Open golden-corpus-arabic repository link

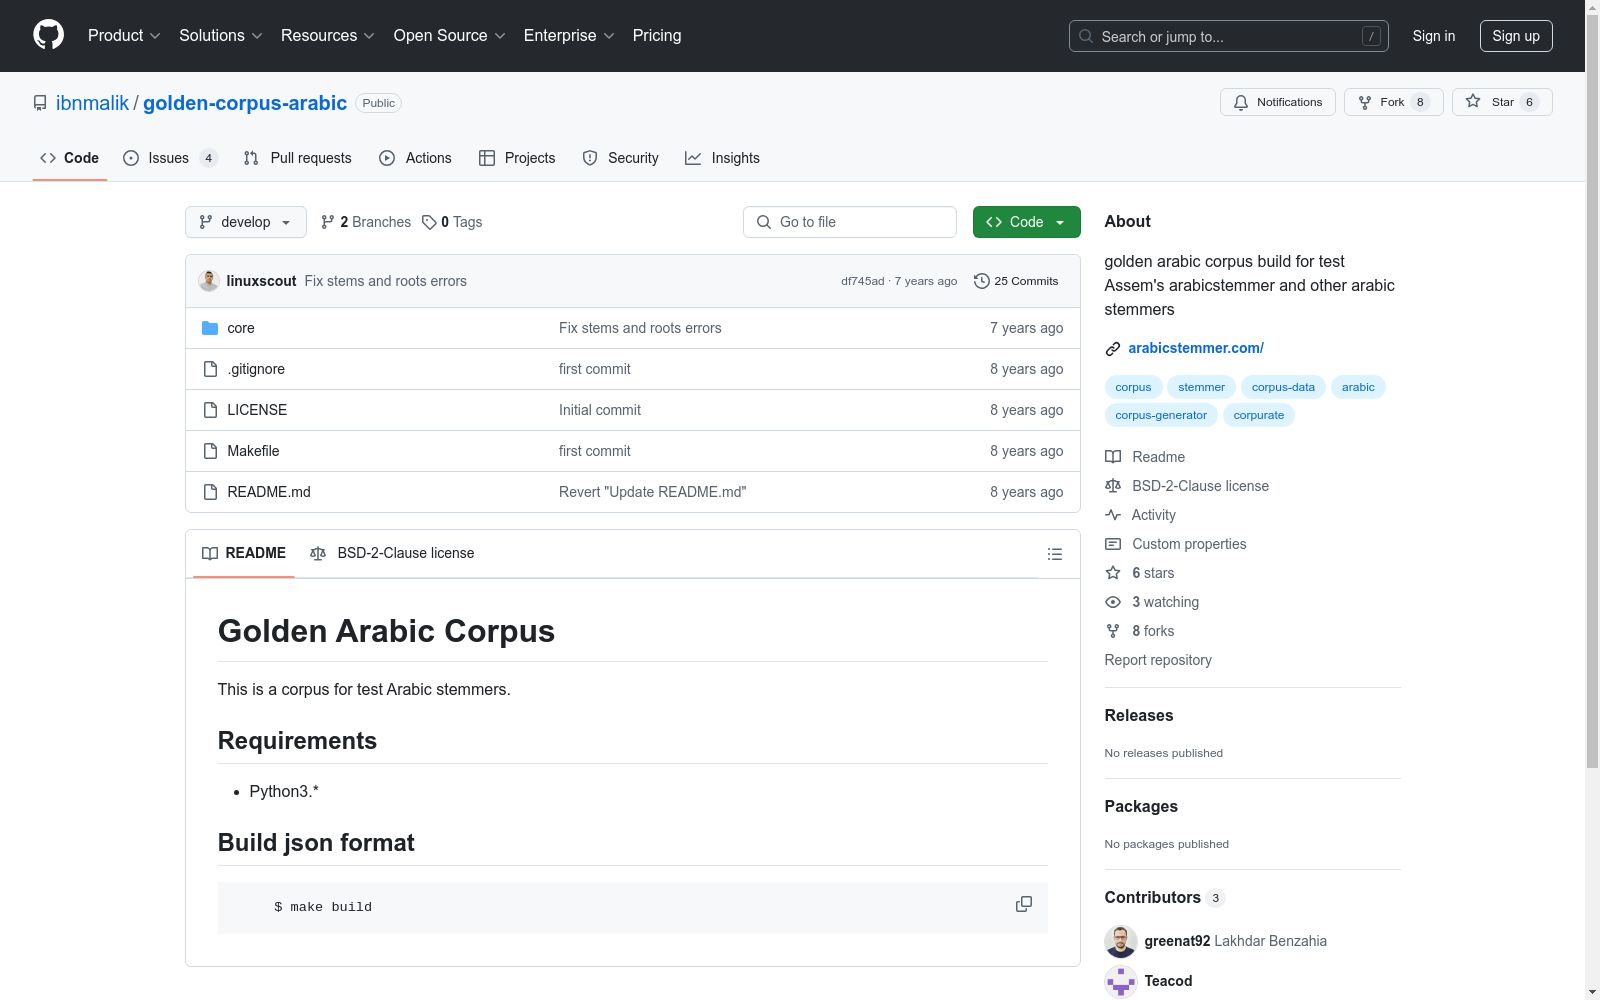coord(245,103)
